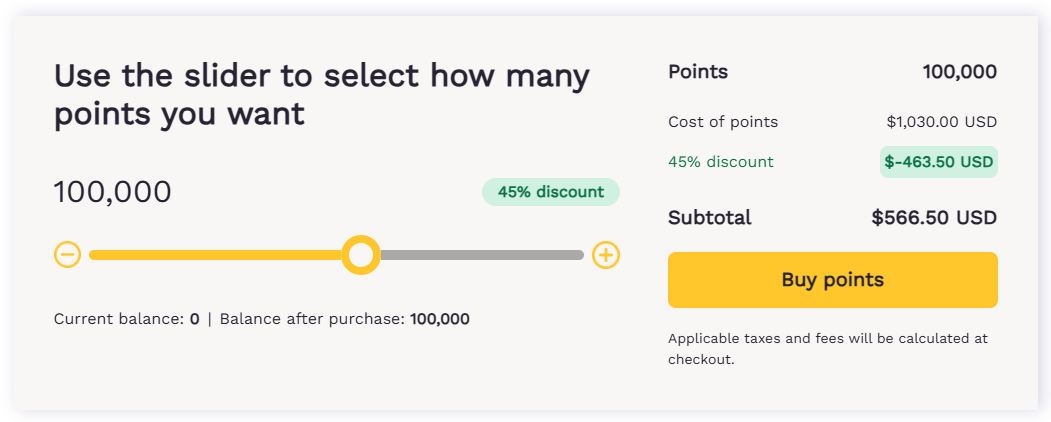Click the $1,030.00 USD cost amount
The width and height of the screenshot is (1051, 422).
pos(941,122)
